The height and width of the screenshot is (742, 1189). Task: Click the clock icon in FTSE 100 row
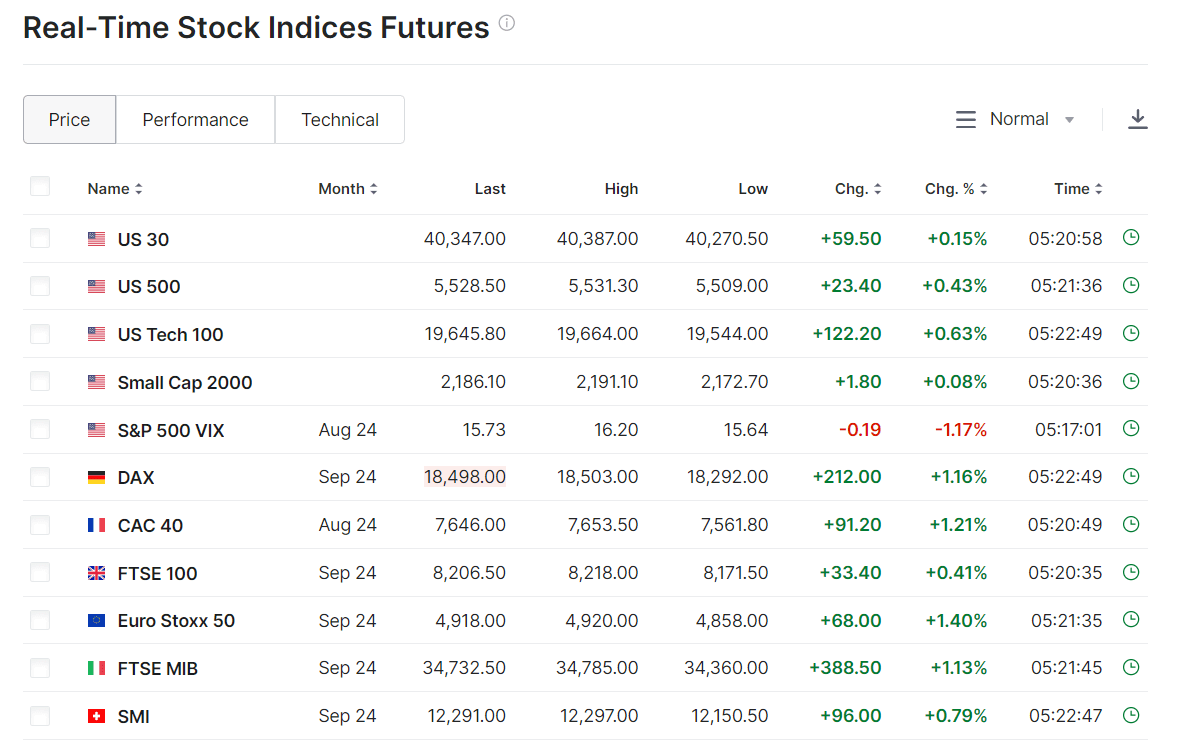1131,571
